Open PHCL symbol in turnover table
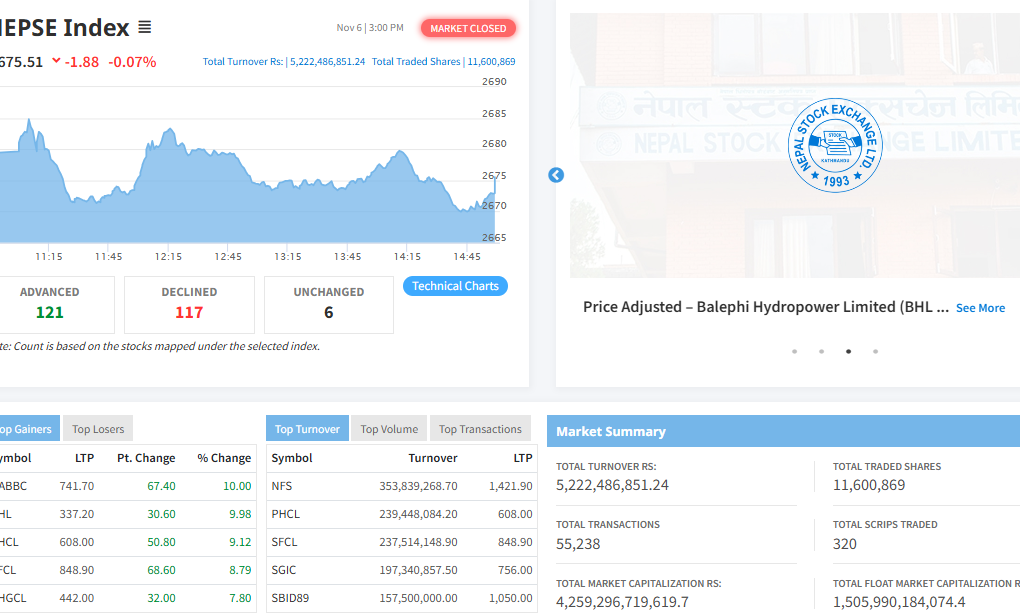The width and height of the screenshot is (1020, 616). tap(286, 514)
